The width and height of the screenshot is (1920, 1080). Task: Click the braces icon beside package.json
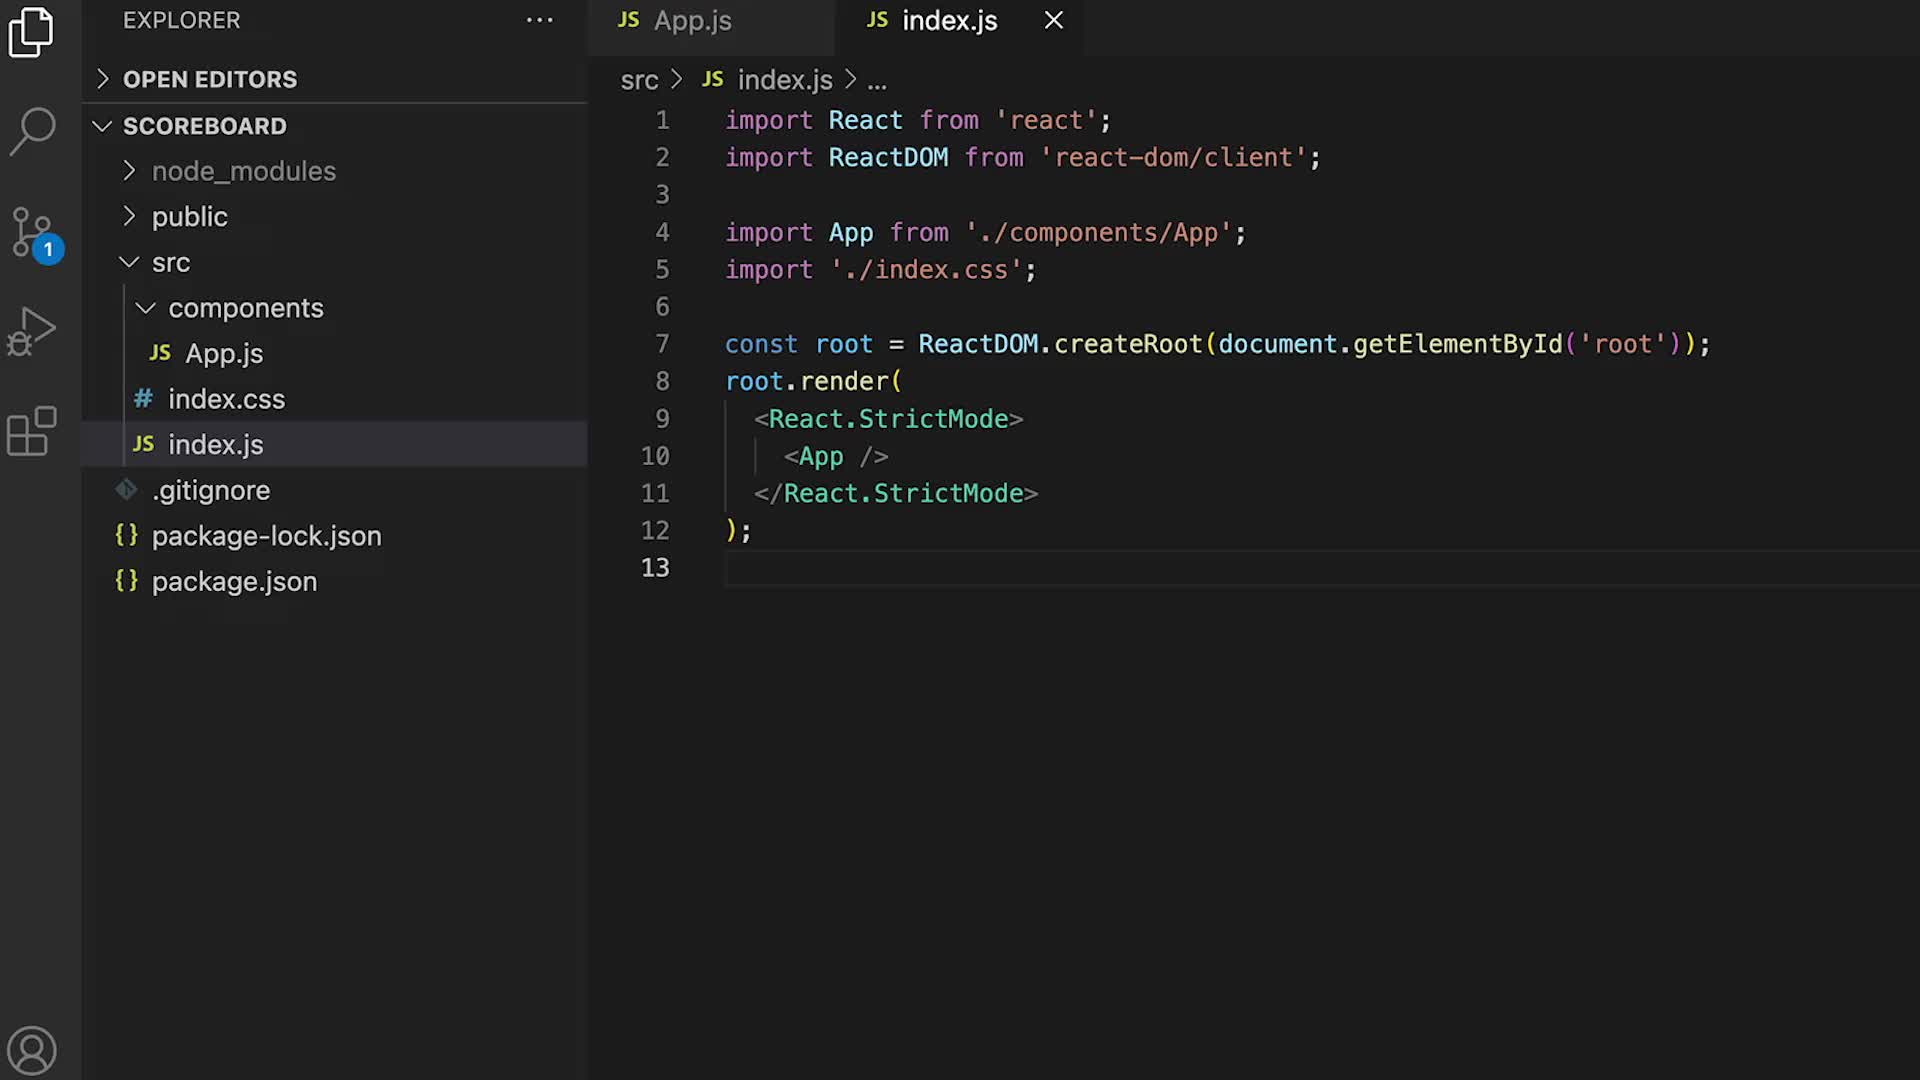pos(126,580)
